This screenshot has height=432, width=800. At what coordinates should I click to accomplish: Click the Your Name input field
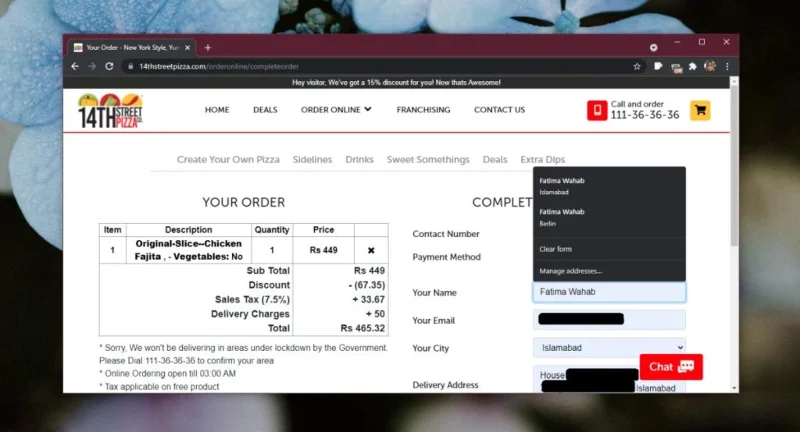pos(609,292)
